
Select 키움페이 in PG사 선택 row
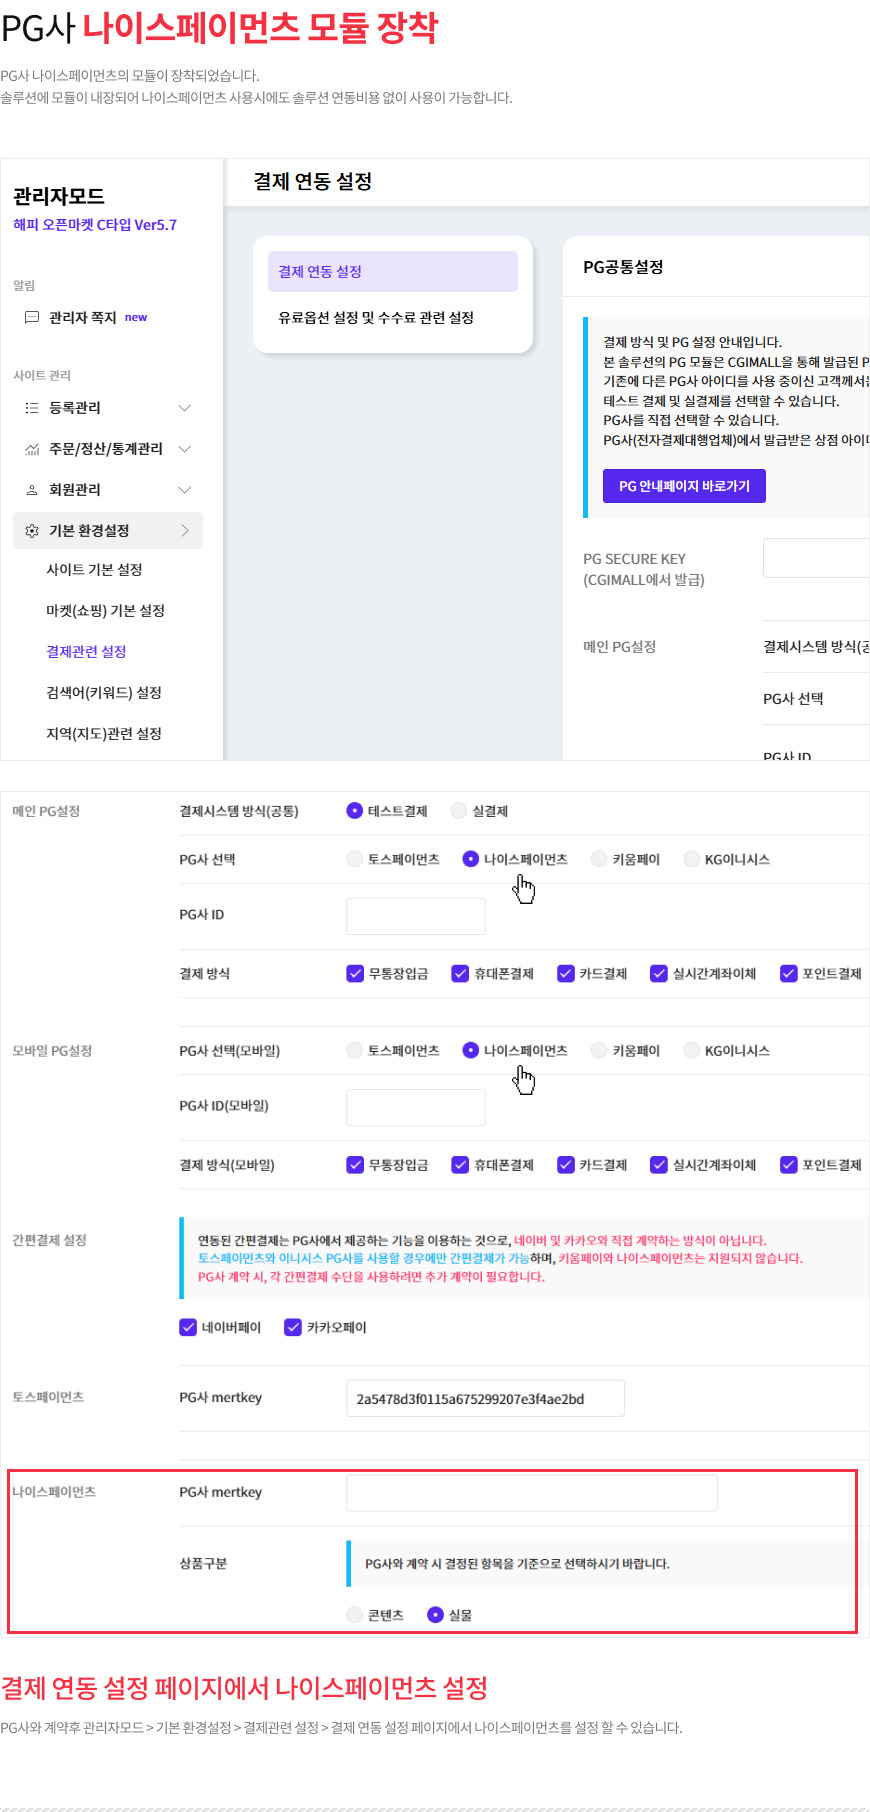point(599,859)
